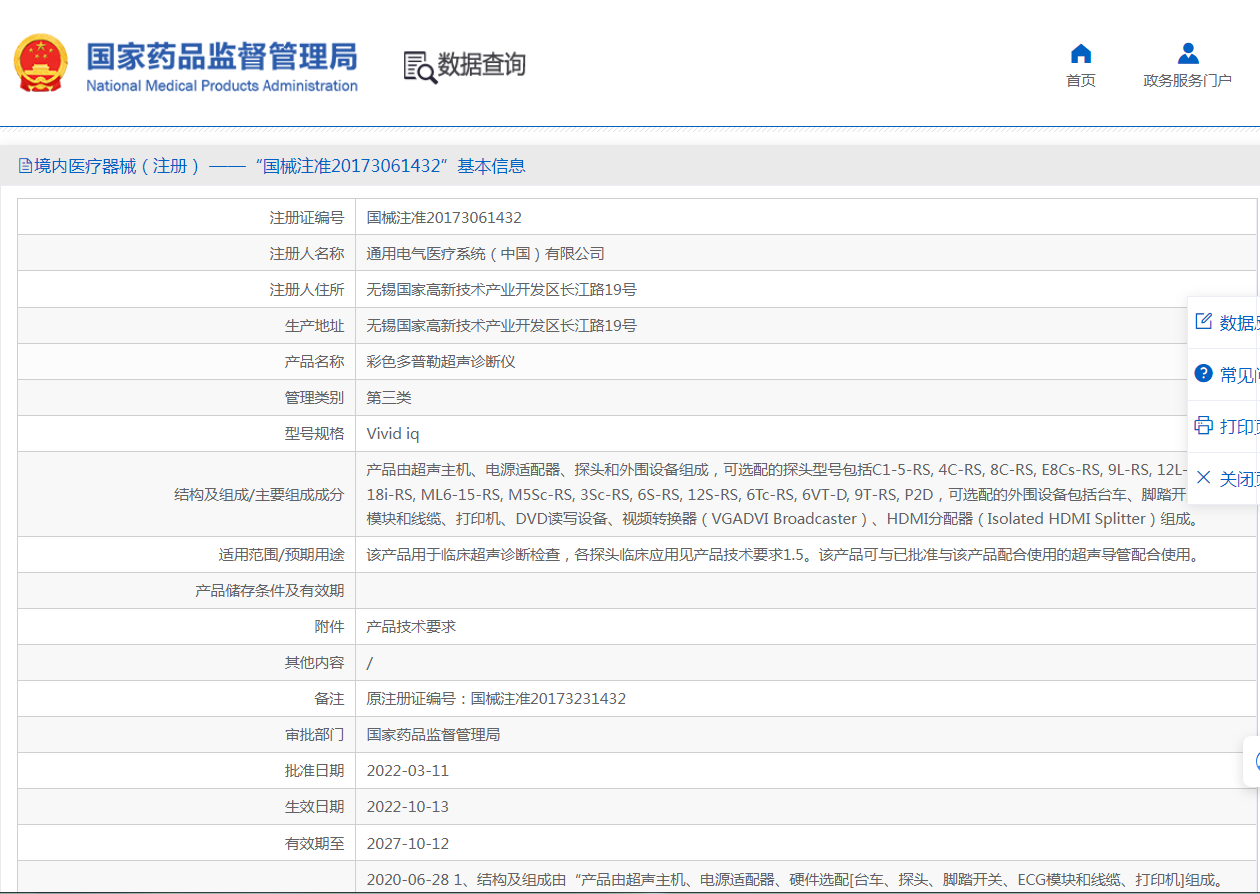
Task: Open the 政务服务门户 person icon
Action: [x=1187, y=54]
